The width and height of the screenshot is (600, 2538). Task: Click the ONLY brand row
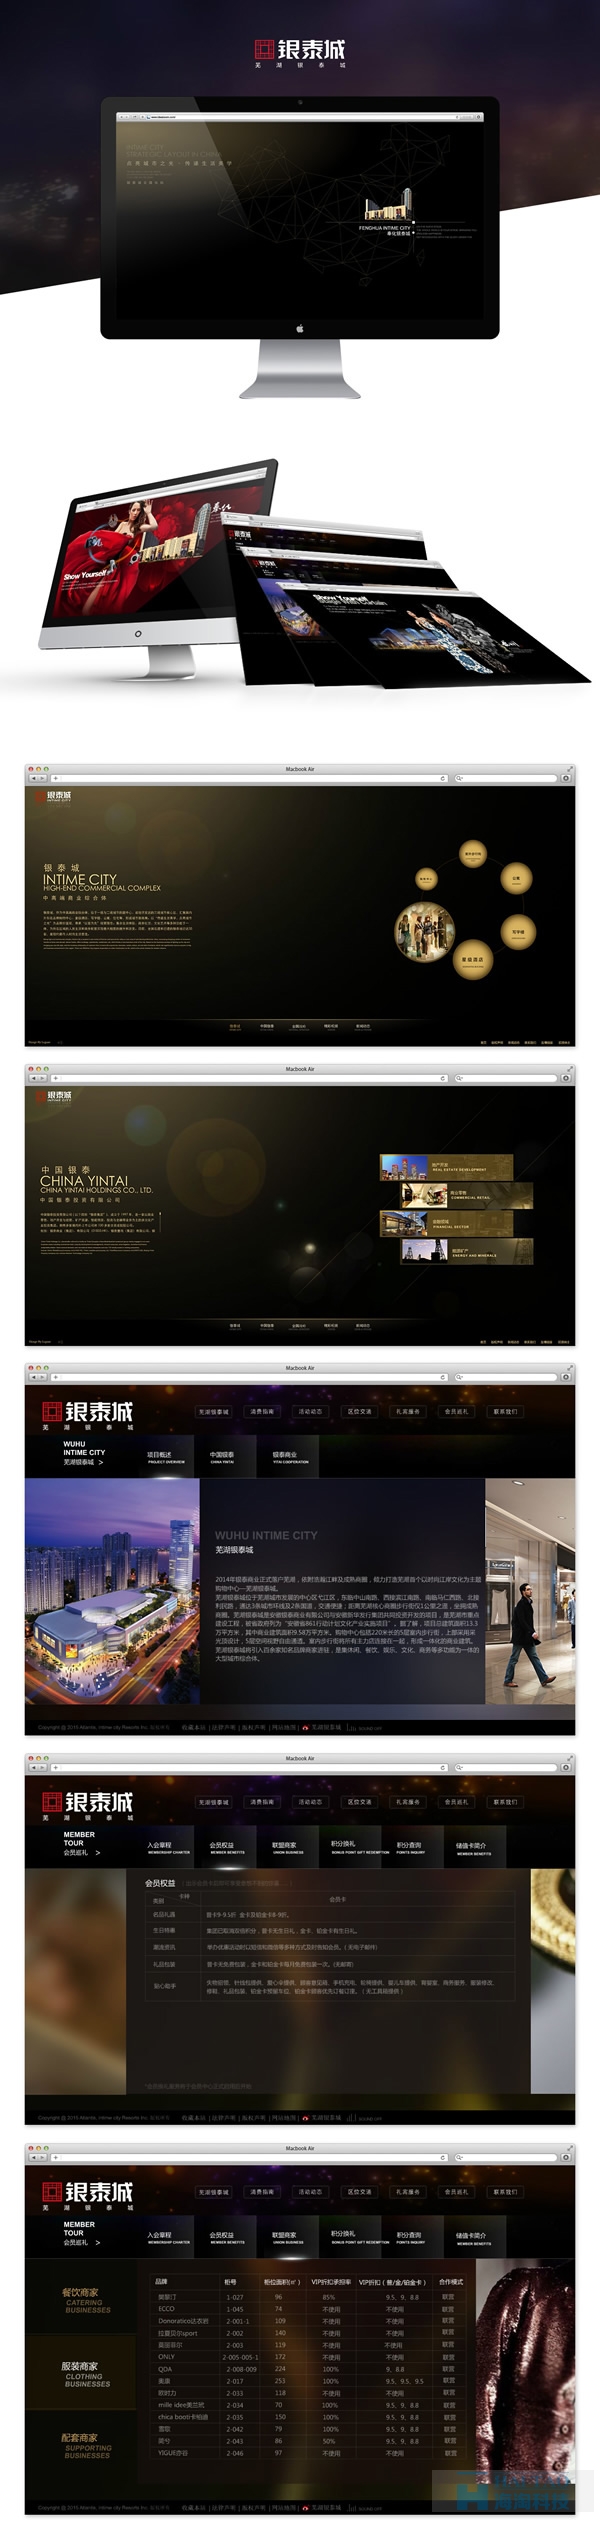click(x=308, y=2357)
